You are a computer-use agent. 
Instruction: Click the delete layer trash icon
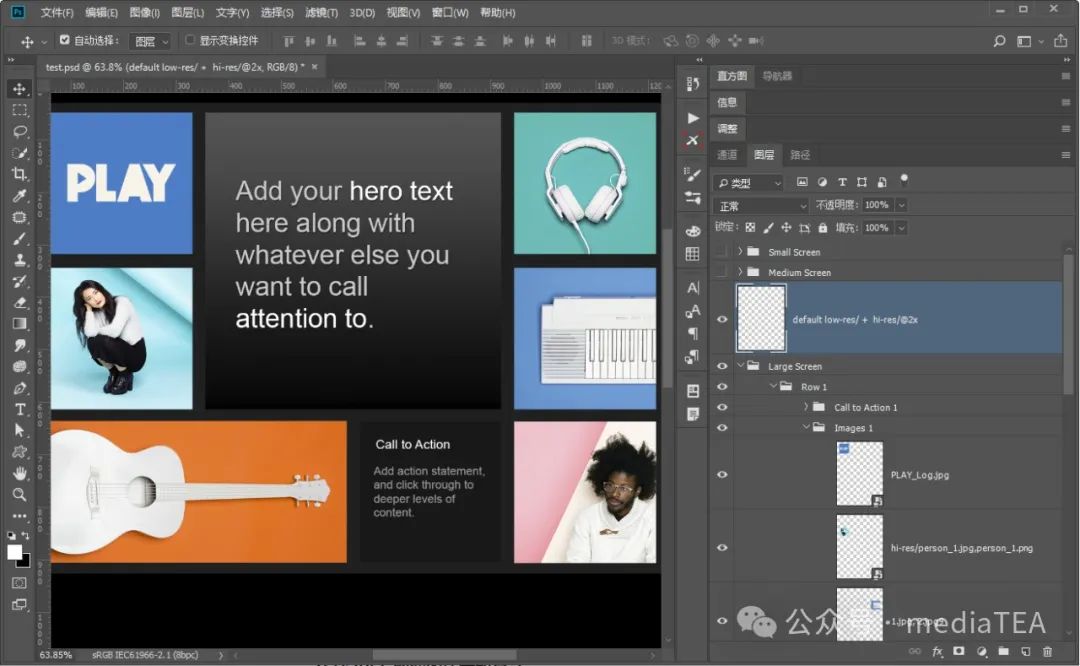coord(1047,652)
